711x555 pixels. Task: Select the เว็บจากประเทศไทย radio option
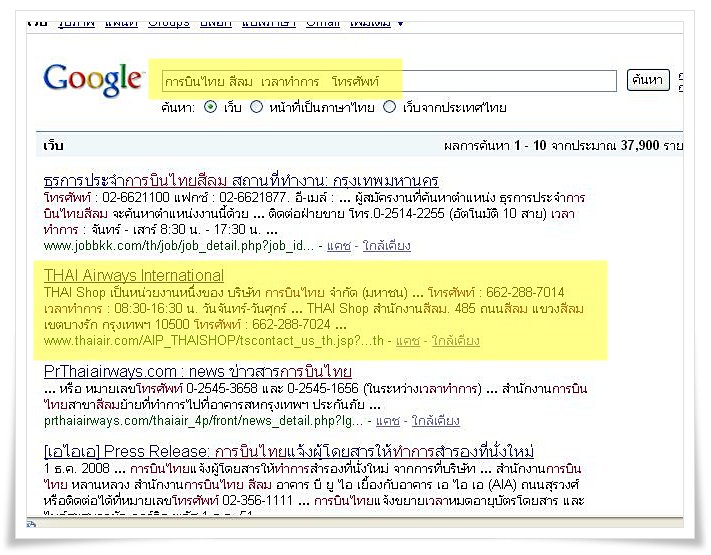click(x=390, y=107)
